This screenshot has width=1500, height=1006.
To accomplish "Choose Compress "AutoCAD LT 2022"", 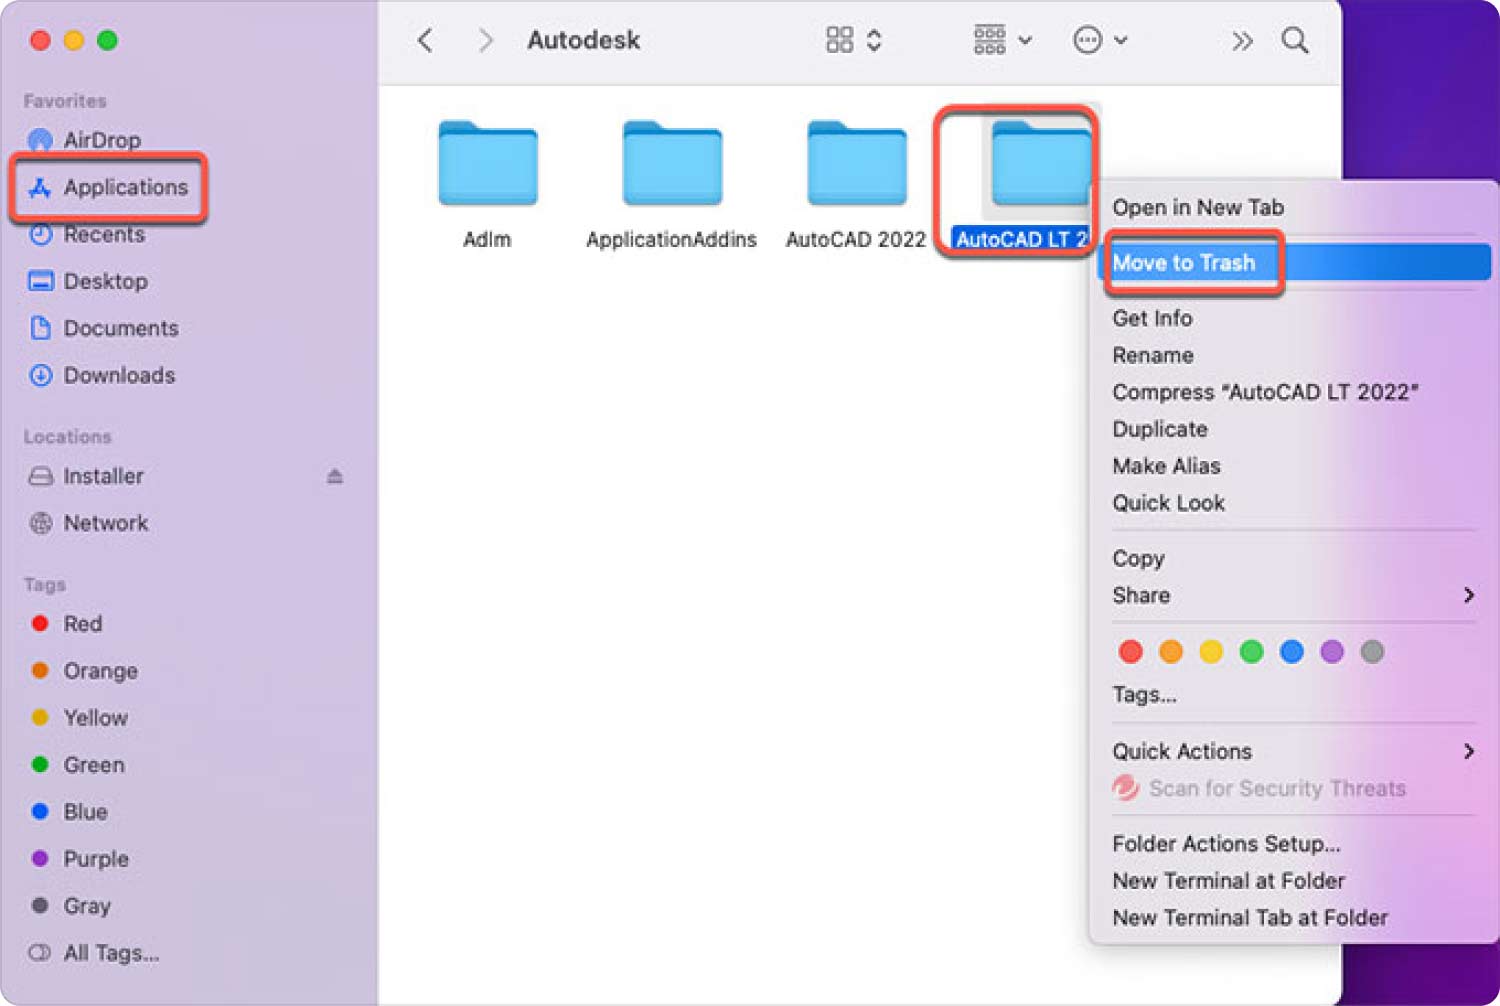I will pos(1265,392).
